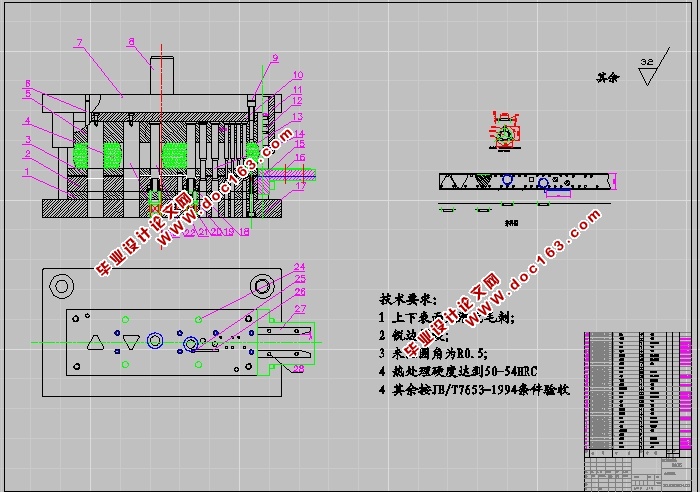Click the R0.5 fillet requirement line
Screen dimensions: 700x492
(433, 354)
